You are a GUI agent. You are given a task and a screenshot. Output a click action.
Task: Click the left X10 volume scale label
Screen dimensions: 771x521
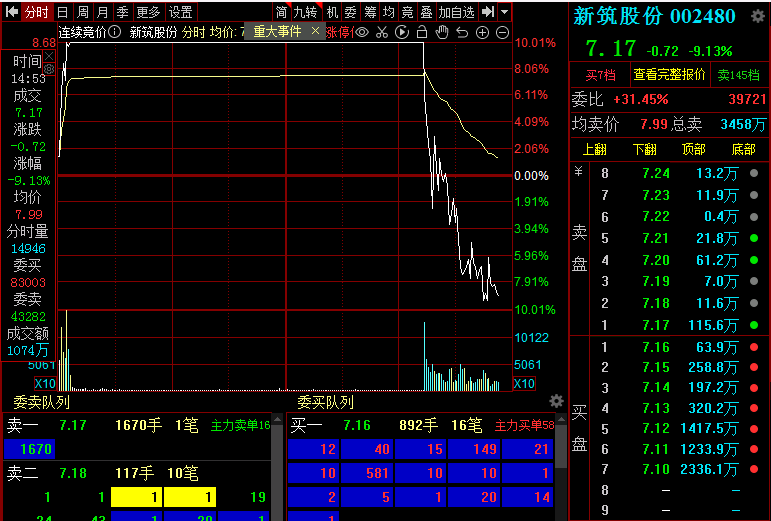pos(45,384)
